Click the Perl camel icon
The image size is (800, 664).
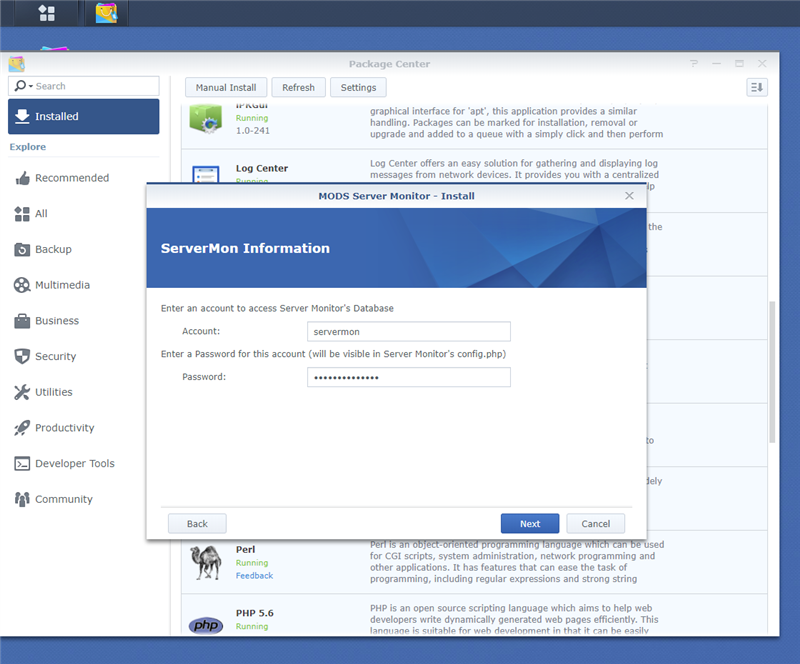coord(206,562)
